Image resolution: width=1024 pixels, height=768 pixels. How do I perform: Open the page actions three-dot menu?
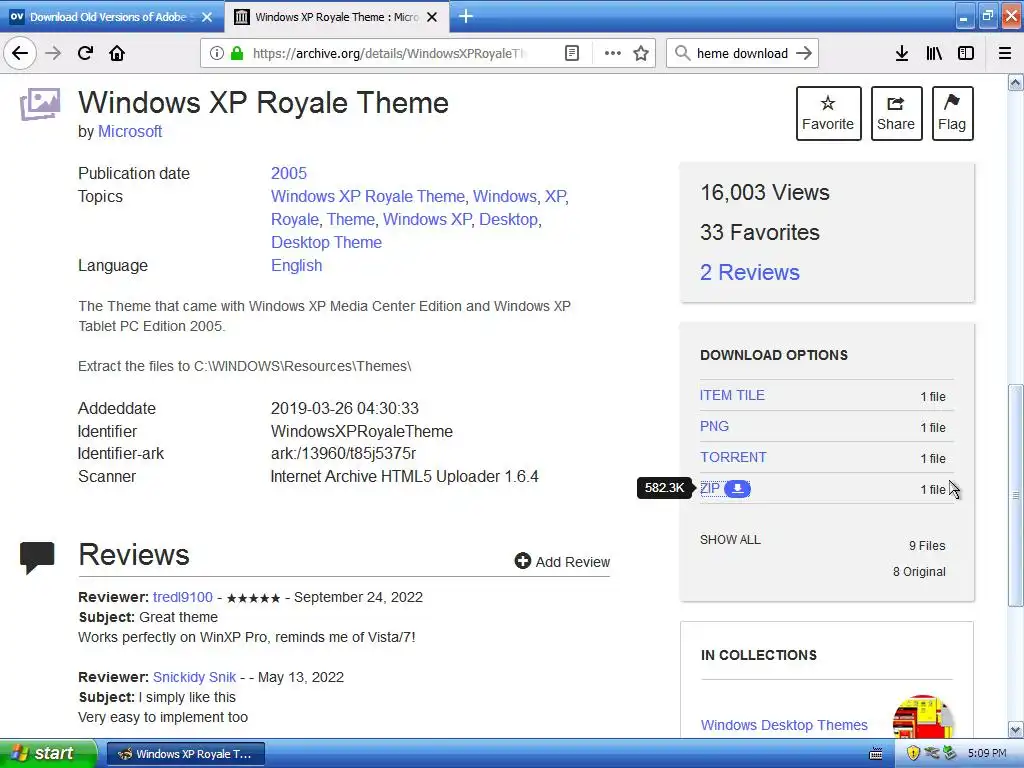tap(613, 53)
